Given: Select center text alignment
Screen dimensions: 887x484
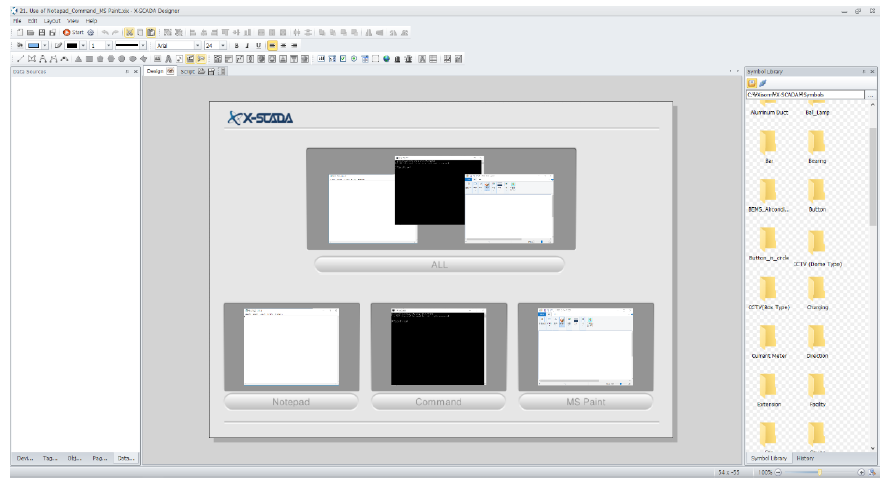Looking at the screenshot, I should tap(283, 46).
